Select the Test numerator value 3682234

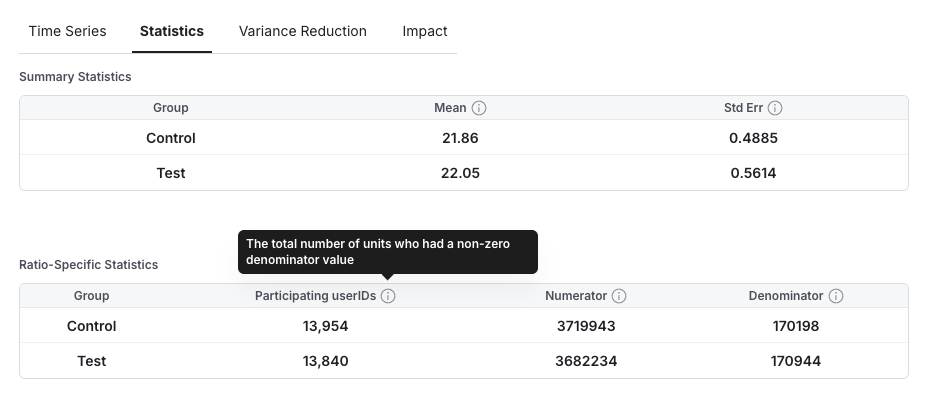586,361
